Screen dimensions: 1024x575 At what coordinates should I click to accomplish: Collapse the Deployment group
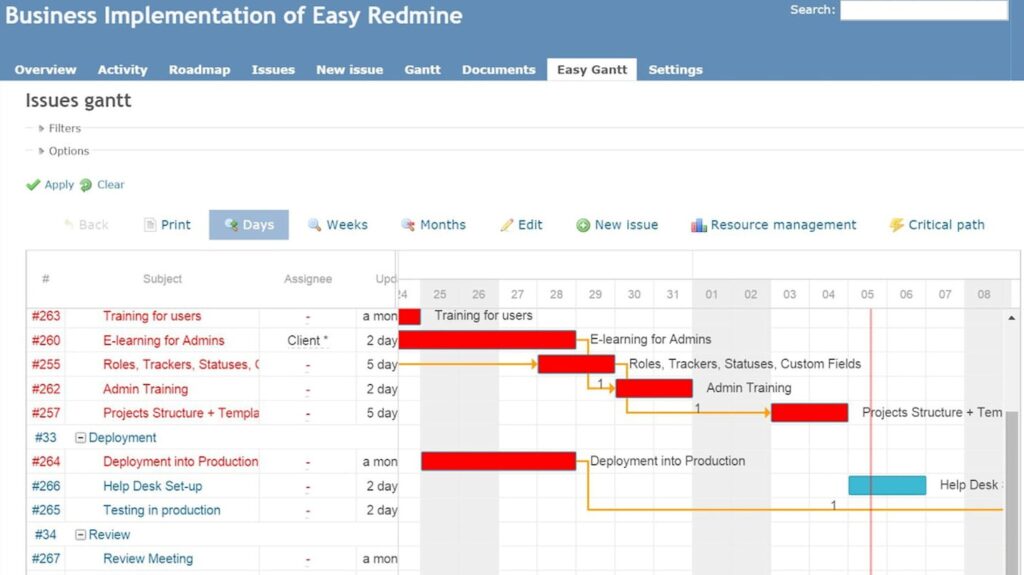(x=80, y=438)
